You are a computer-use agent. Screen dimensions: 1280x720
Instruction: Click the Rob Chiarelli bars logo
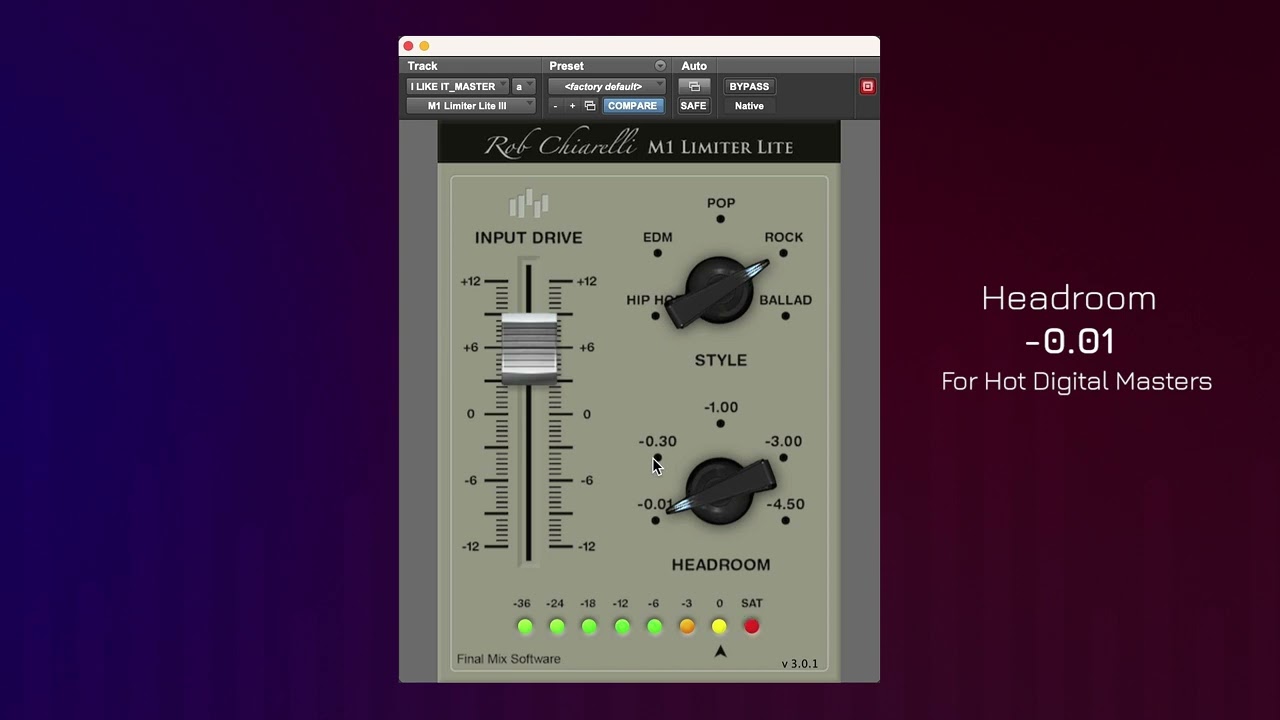(x=529, y=204)
